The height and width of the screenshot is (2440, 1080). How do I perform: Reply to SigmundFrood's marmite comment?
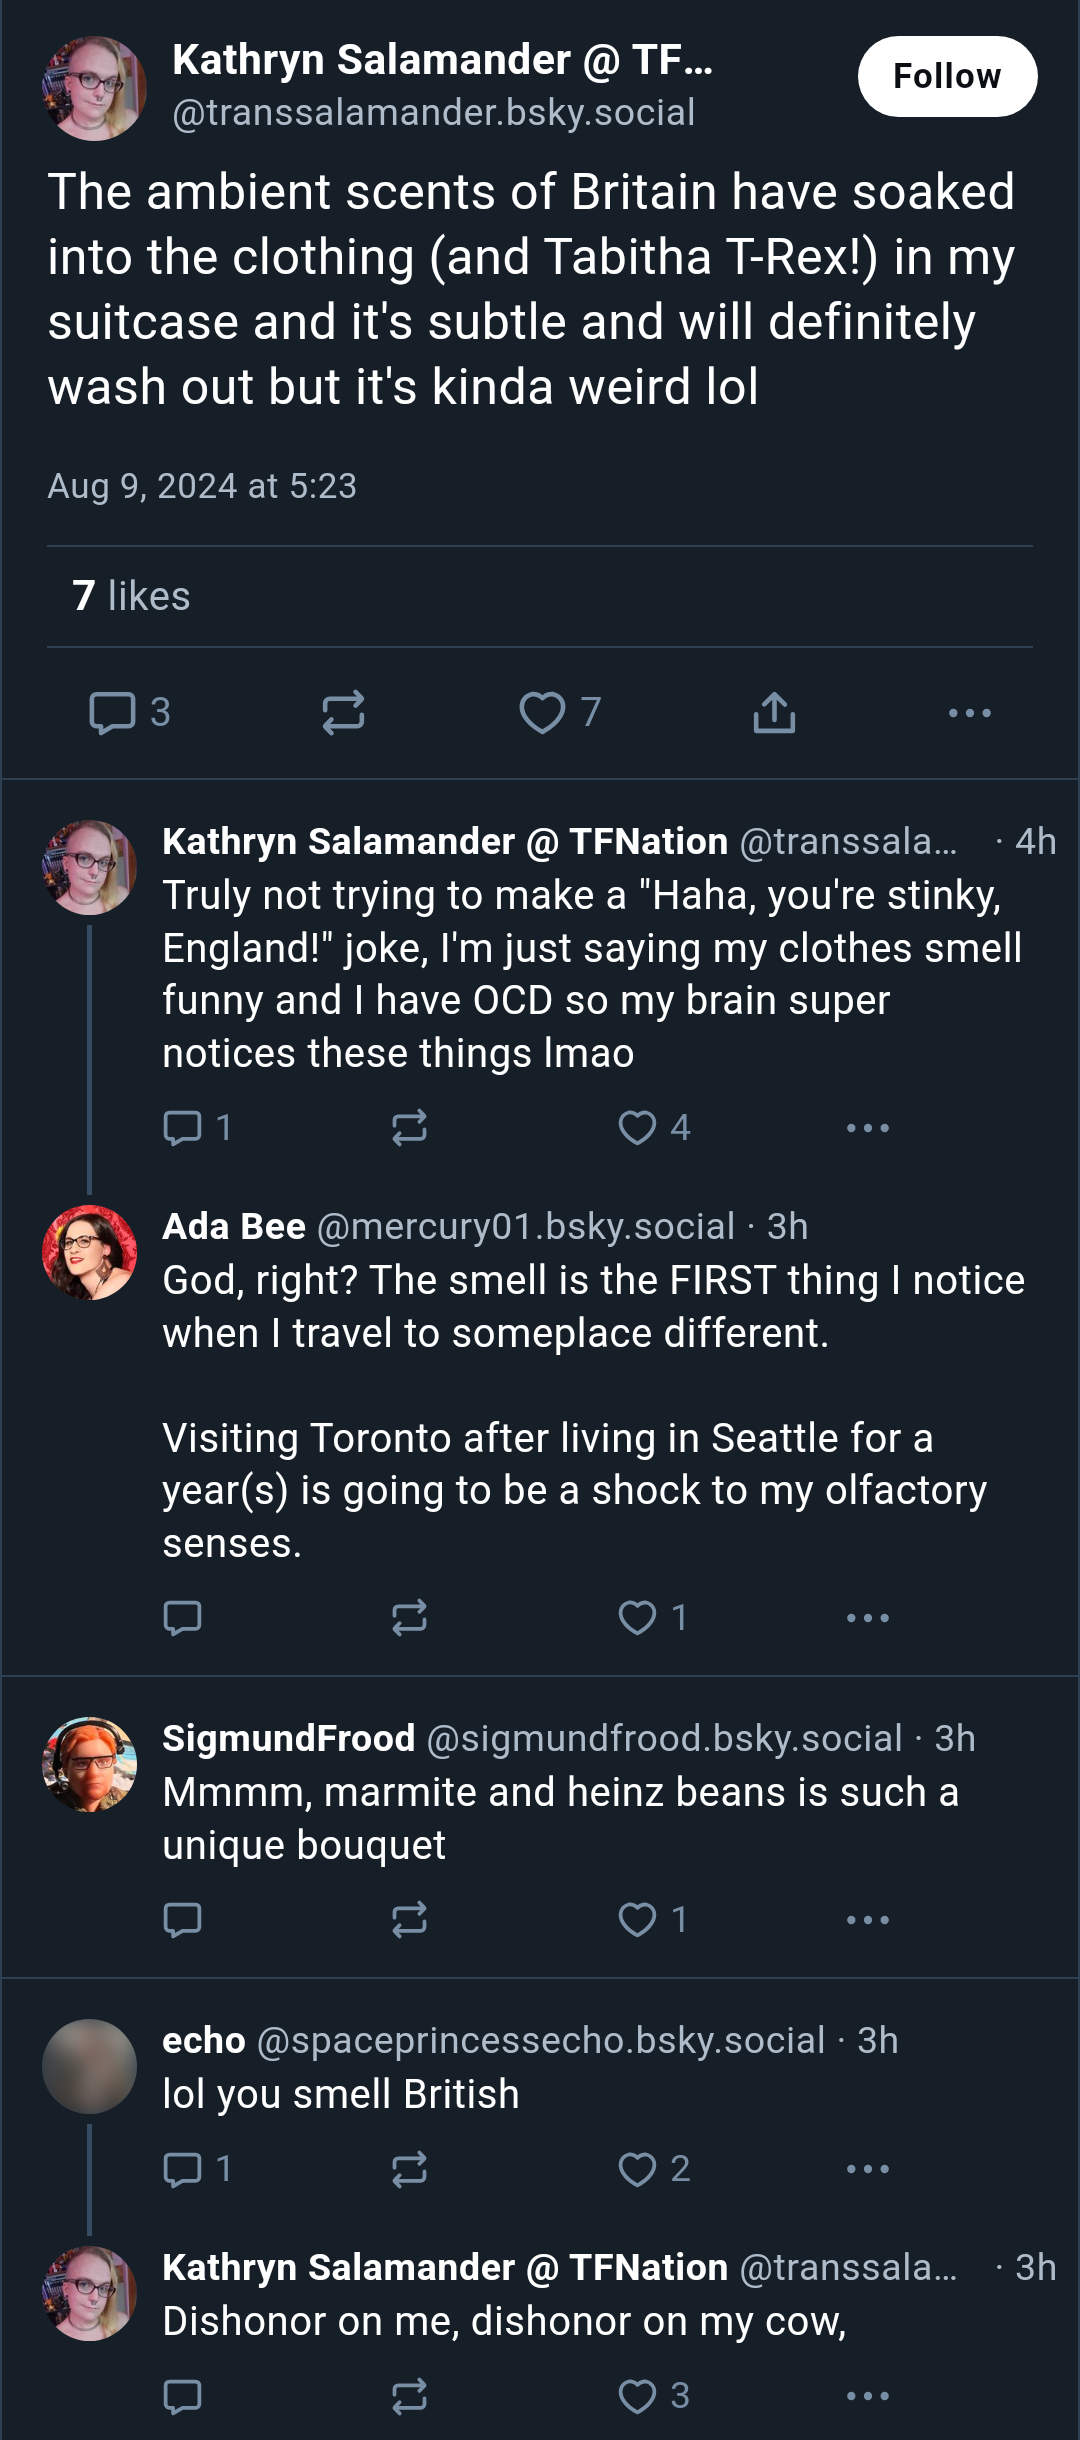(182, 1919)
